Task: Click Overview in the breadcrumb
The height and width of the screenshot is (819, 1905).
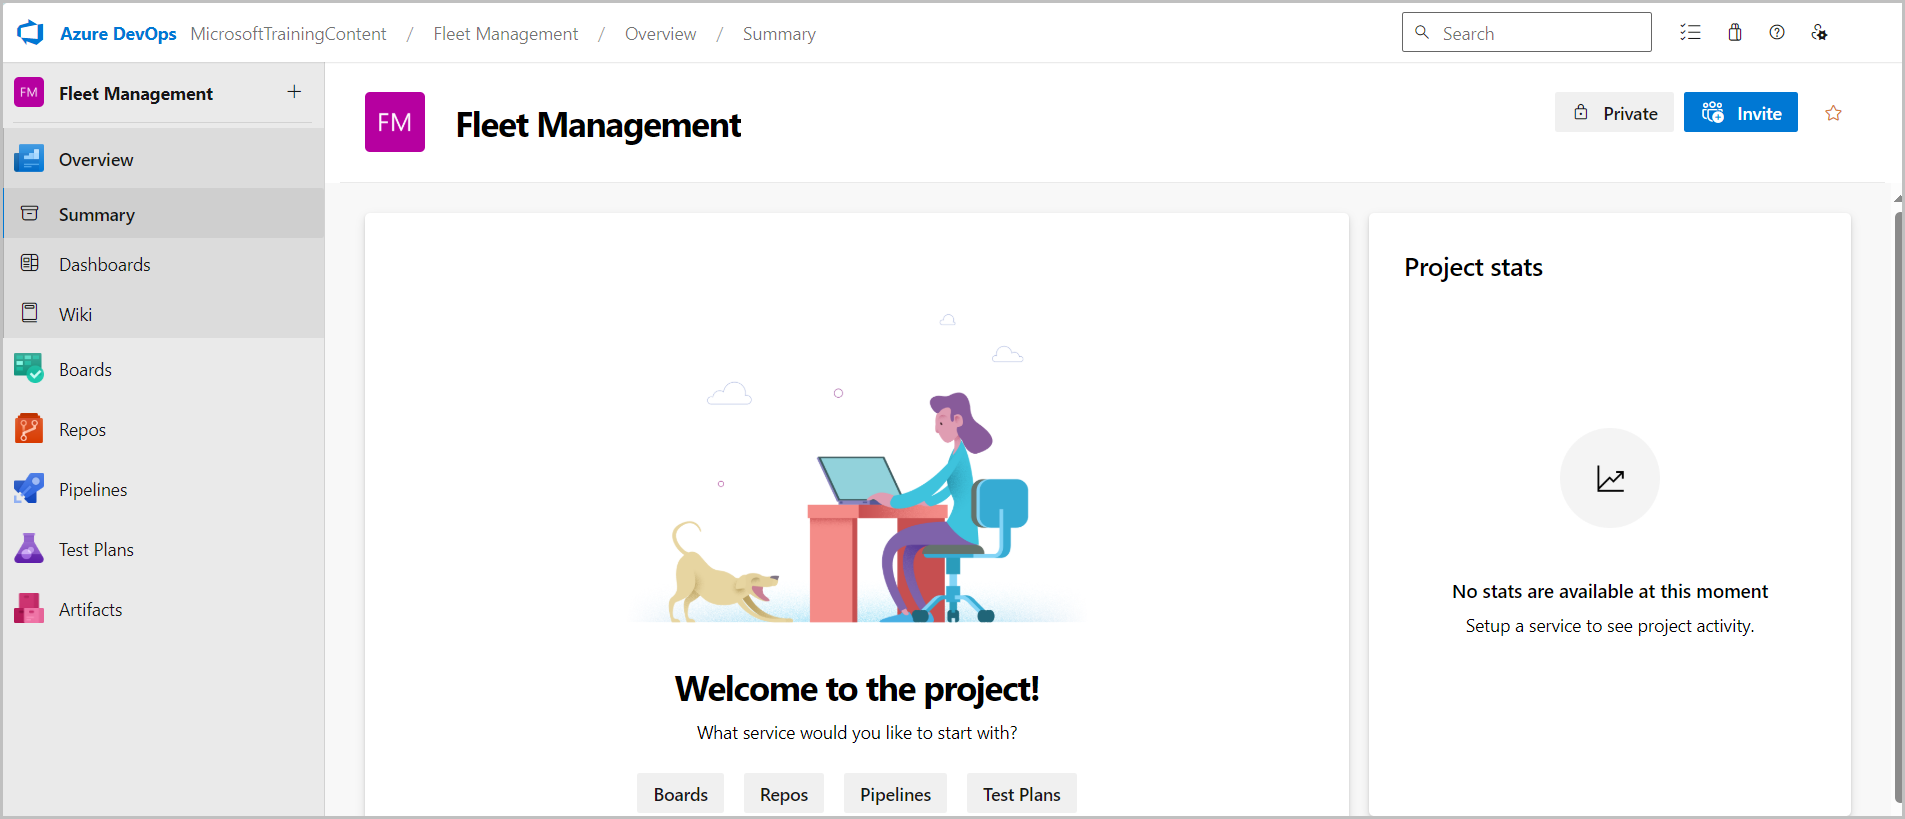Action: point(661,34)
